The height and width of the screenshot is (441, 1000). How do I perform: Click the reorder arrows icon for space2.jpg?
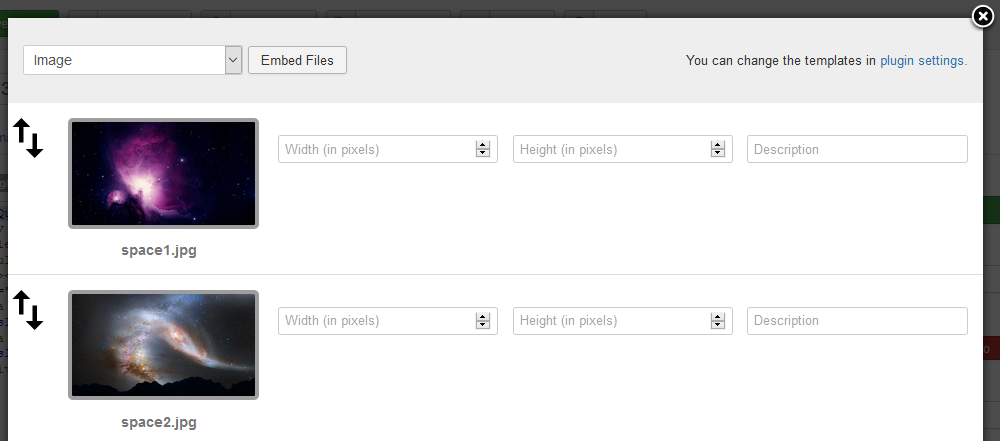(x=28, y=309)
